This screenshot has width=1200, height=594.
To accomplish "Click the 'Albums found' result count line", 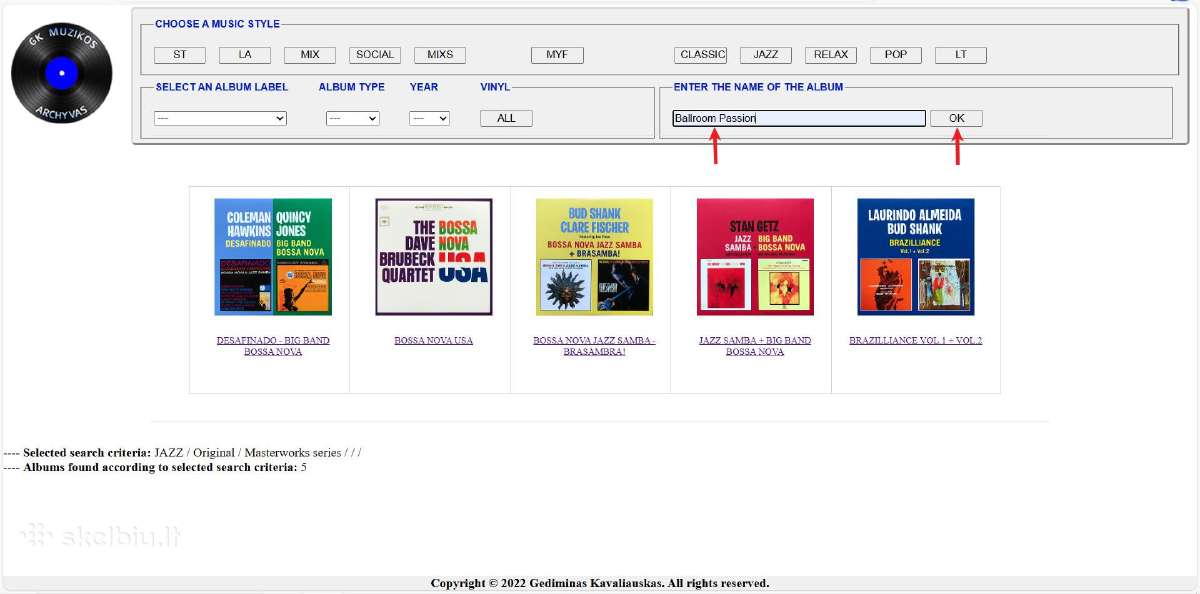I will click(155, 467).
